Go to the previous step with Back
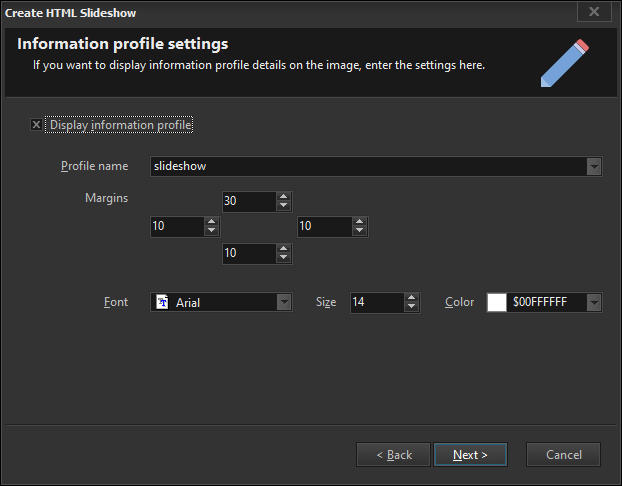Image resolution: width=622 pixels, height=486 pixels. (393, 455)
